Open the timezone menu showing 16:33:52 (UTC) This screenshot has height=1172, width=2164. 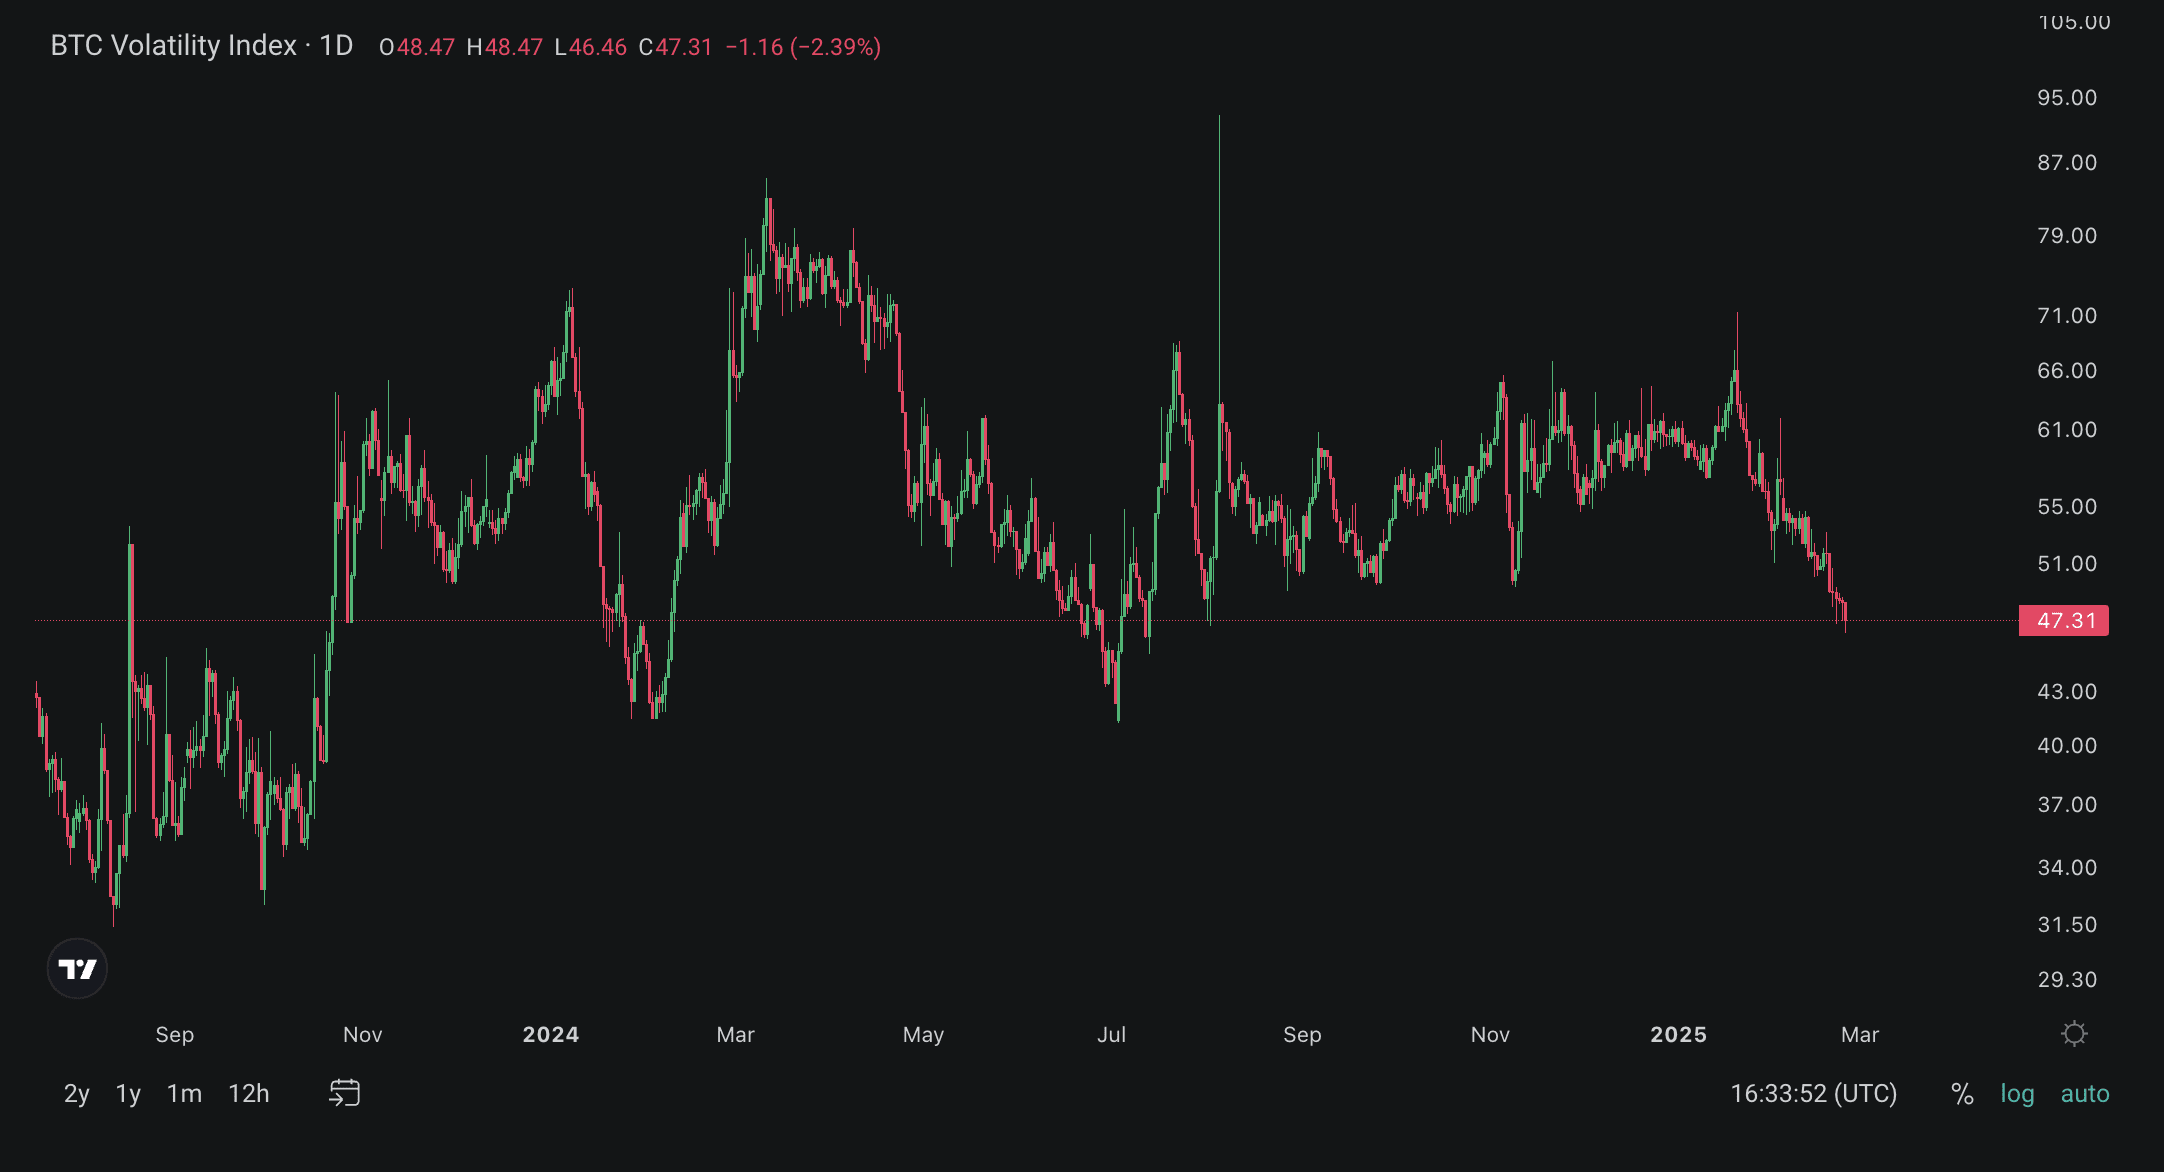point(1813,1094)
